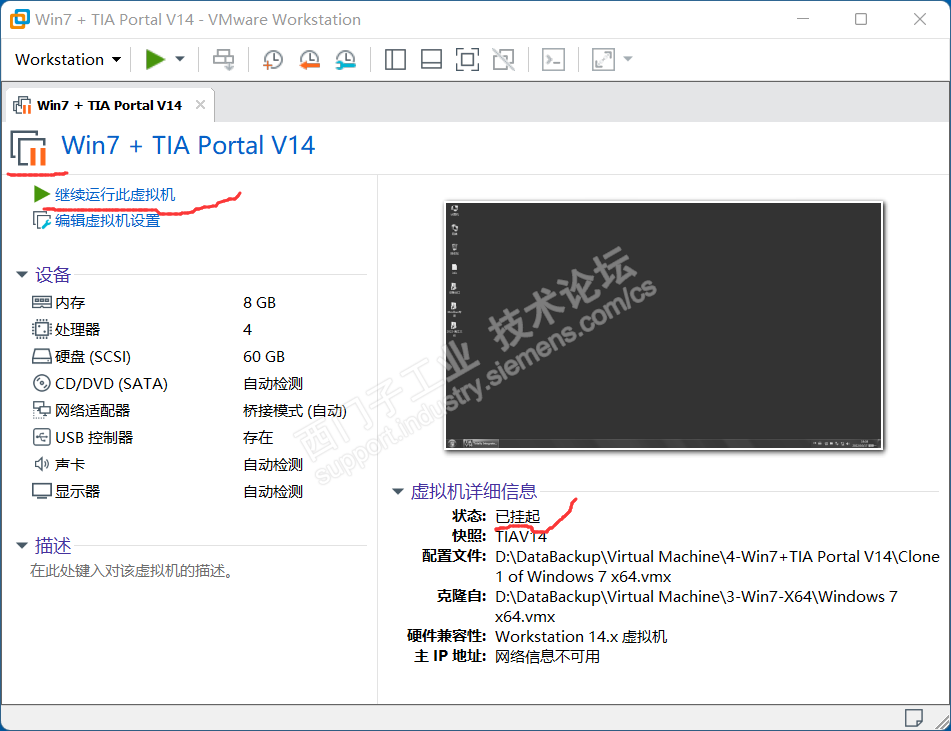Click the VM tab icon
The image size is (951, 731).
point(22,105)
